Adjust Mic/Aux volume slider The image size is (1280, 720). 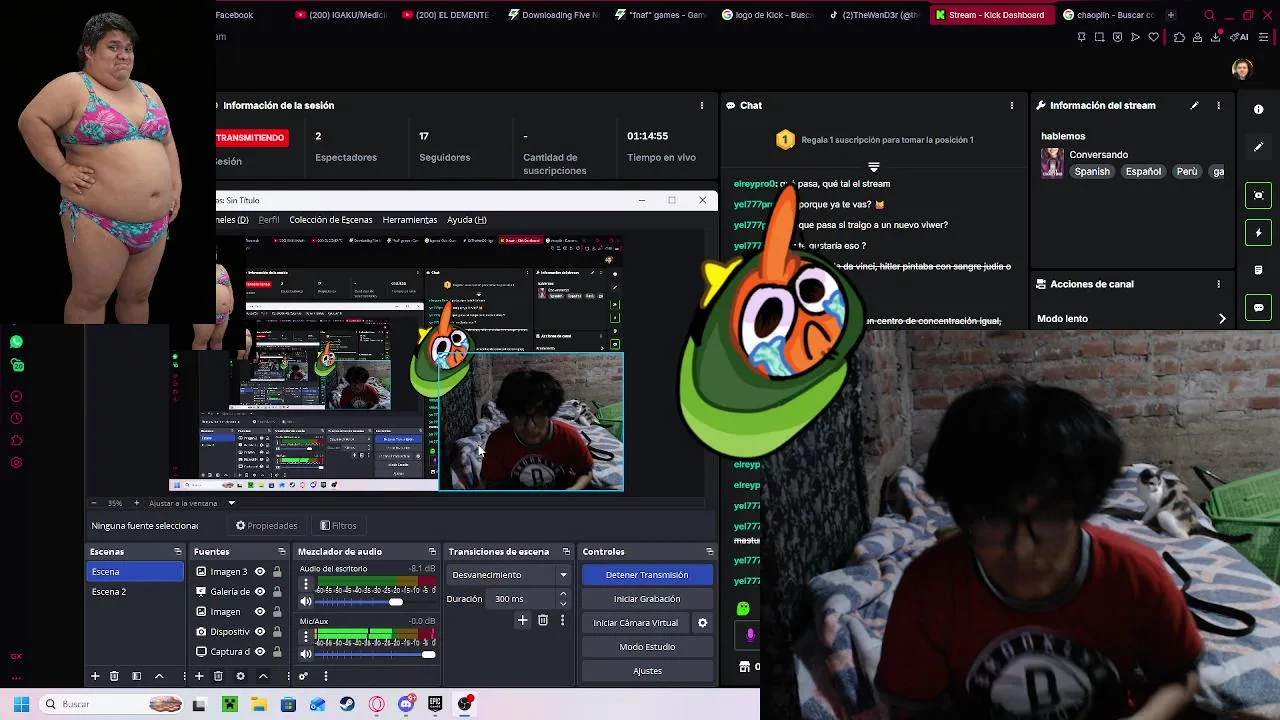(x=429, y=654)
